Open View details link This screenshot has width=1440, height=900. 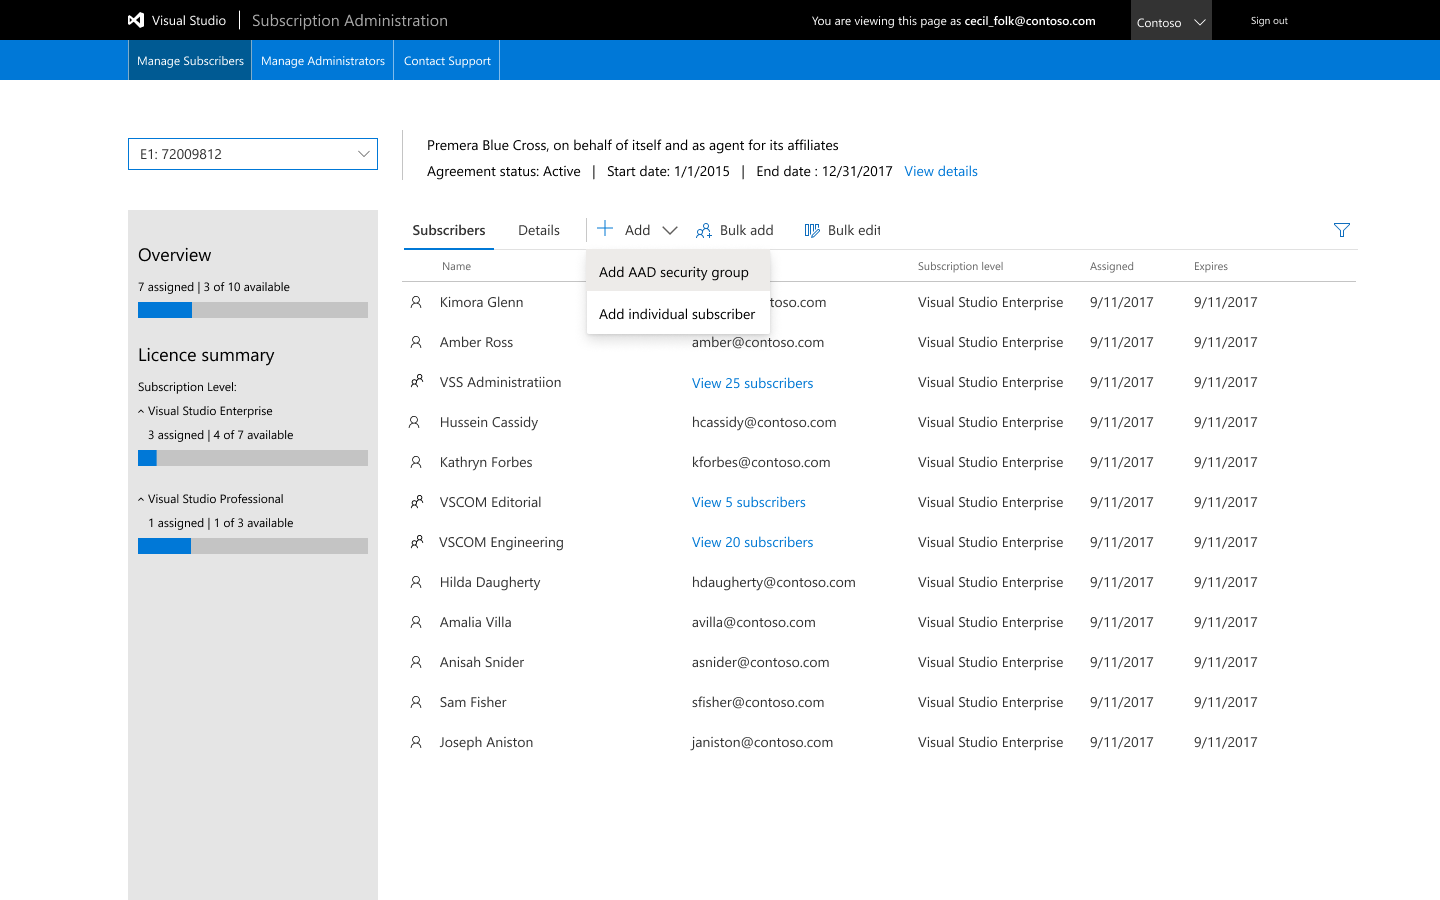click(941, 171)
